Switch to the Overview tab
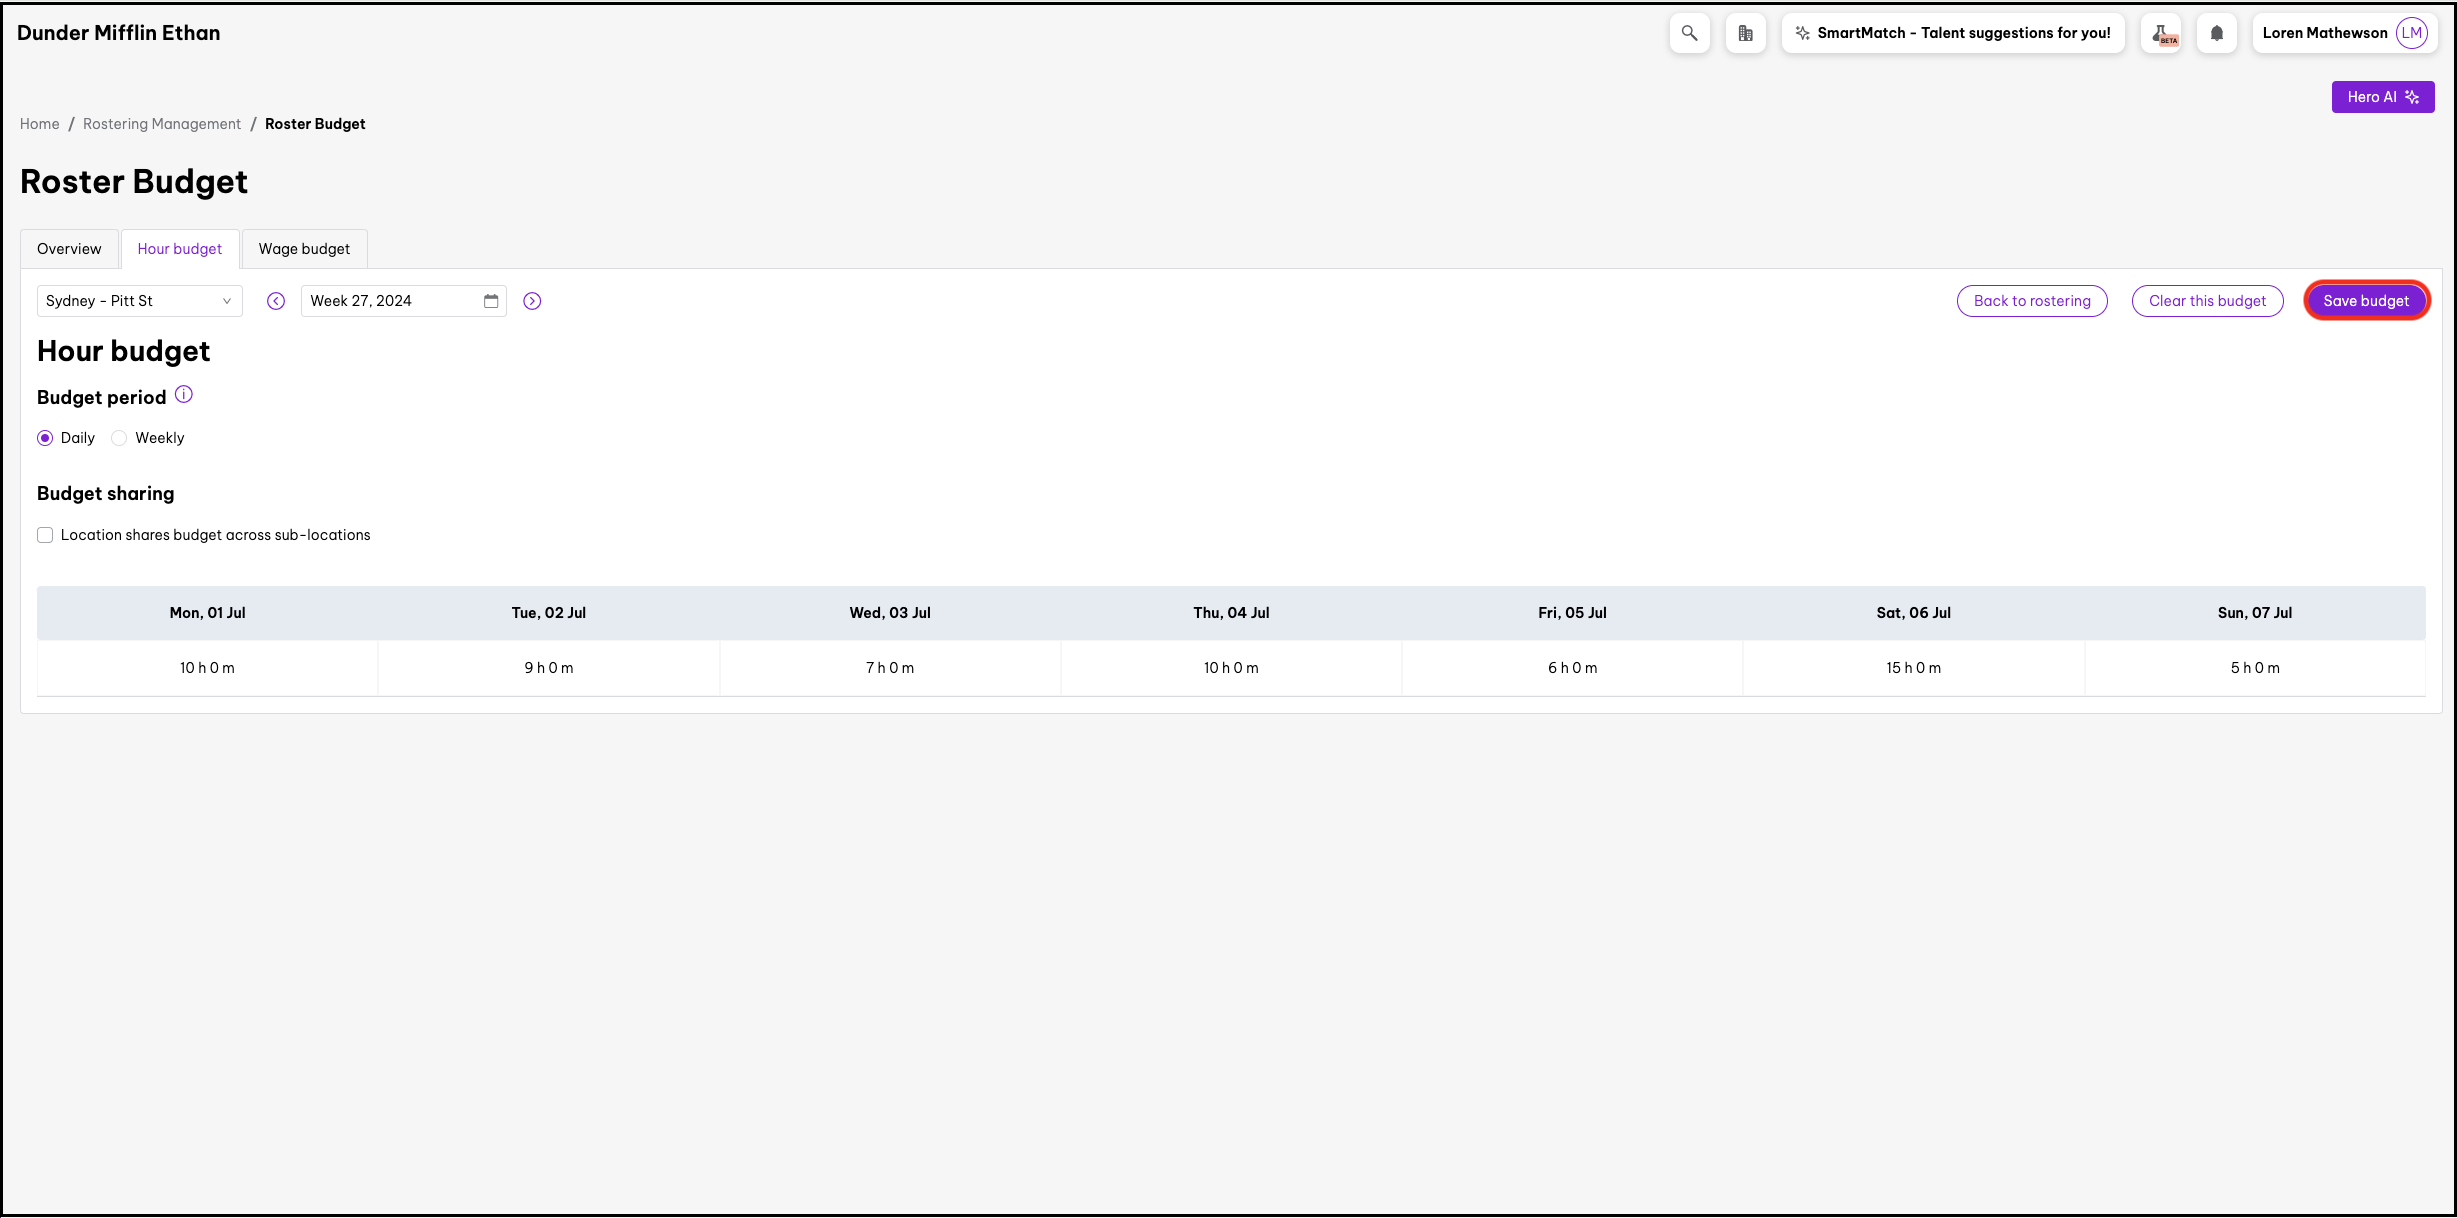The width and height of the screenshot is (2457, 1218). pyautogui.click(x=69, y=249)
